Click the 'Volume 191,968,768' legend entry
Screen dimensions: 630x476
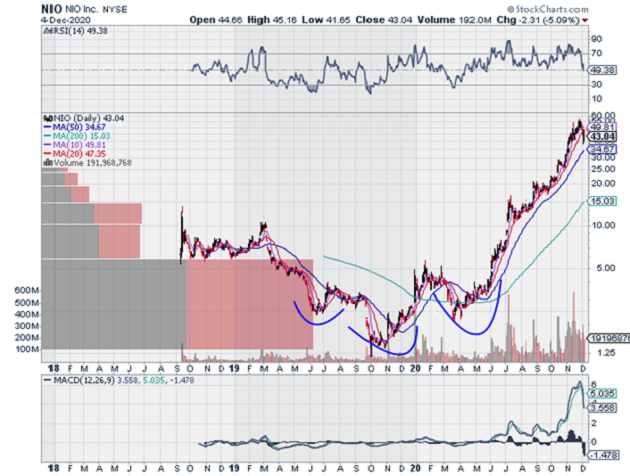tap(87, 163)
